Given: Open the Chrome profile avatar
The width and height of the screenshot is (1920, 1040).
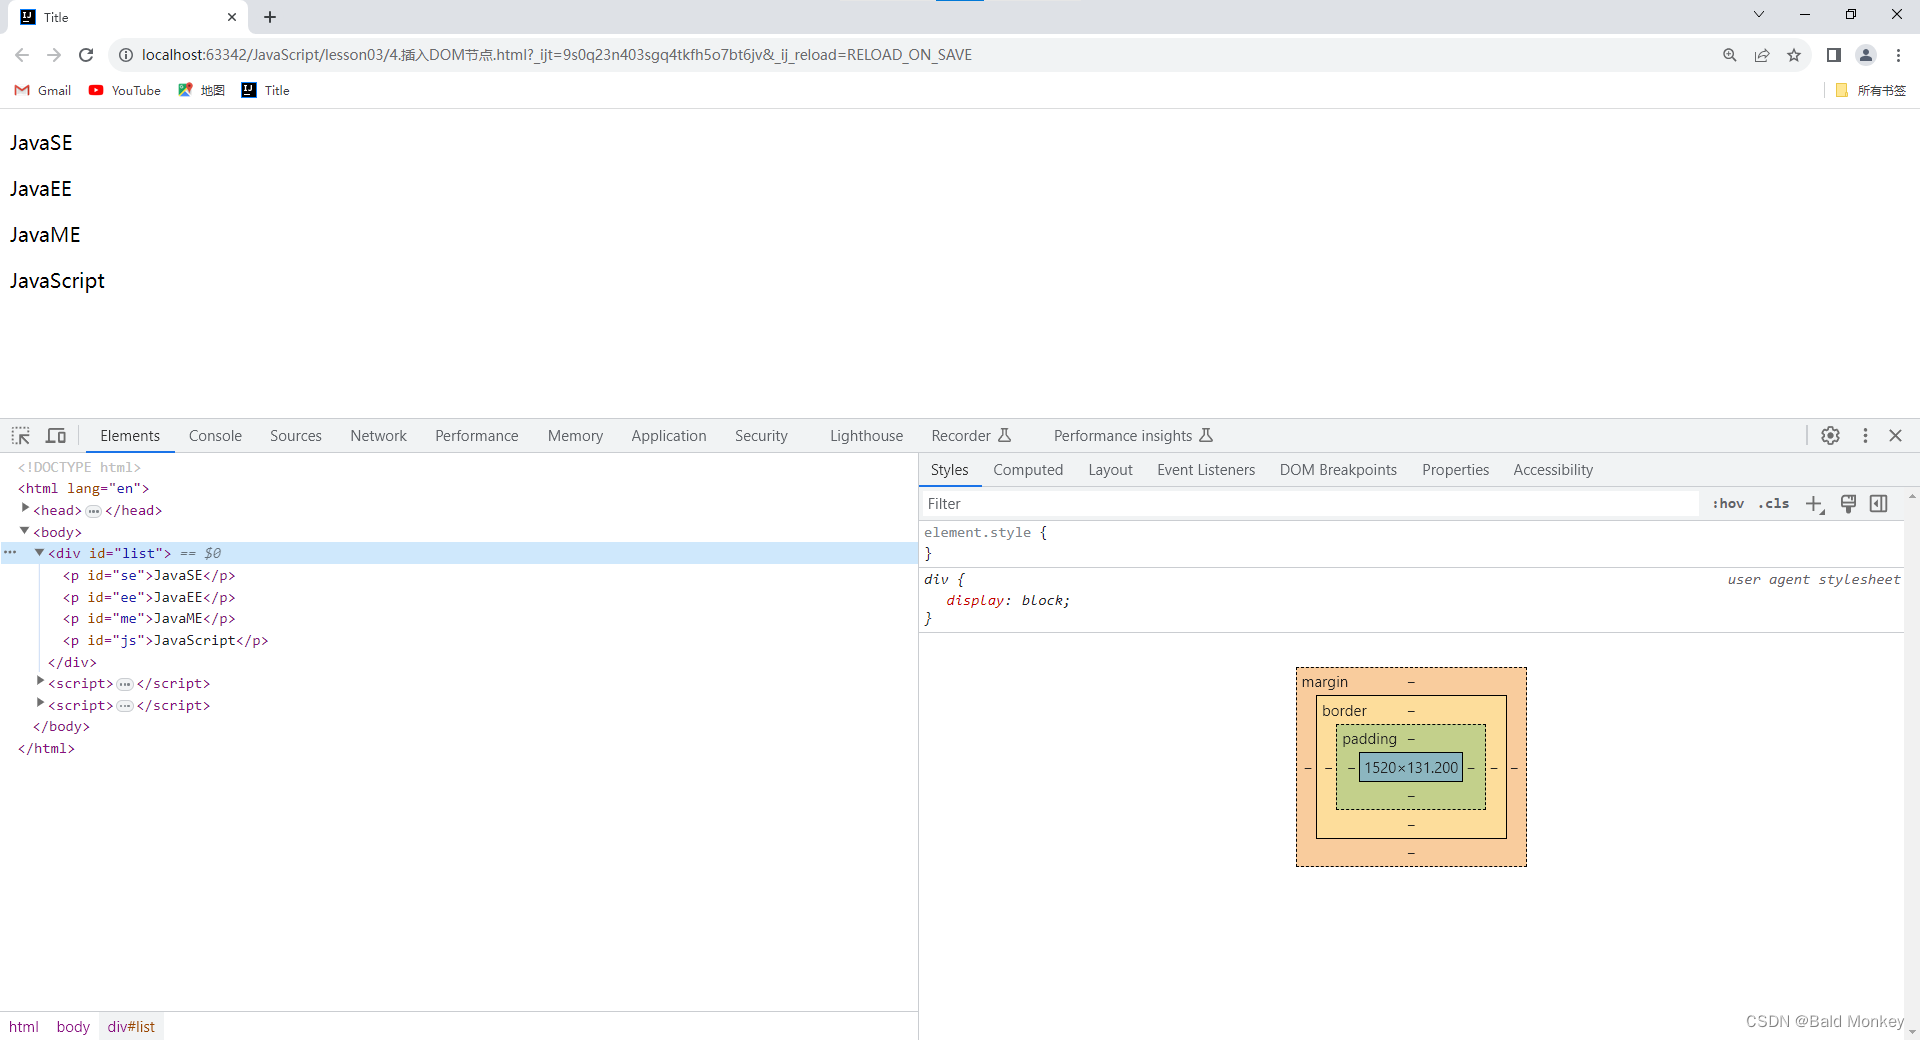Looking at the screenshot, I should (1866, 55).
